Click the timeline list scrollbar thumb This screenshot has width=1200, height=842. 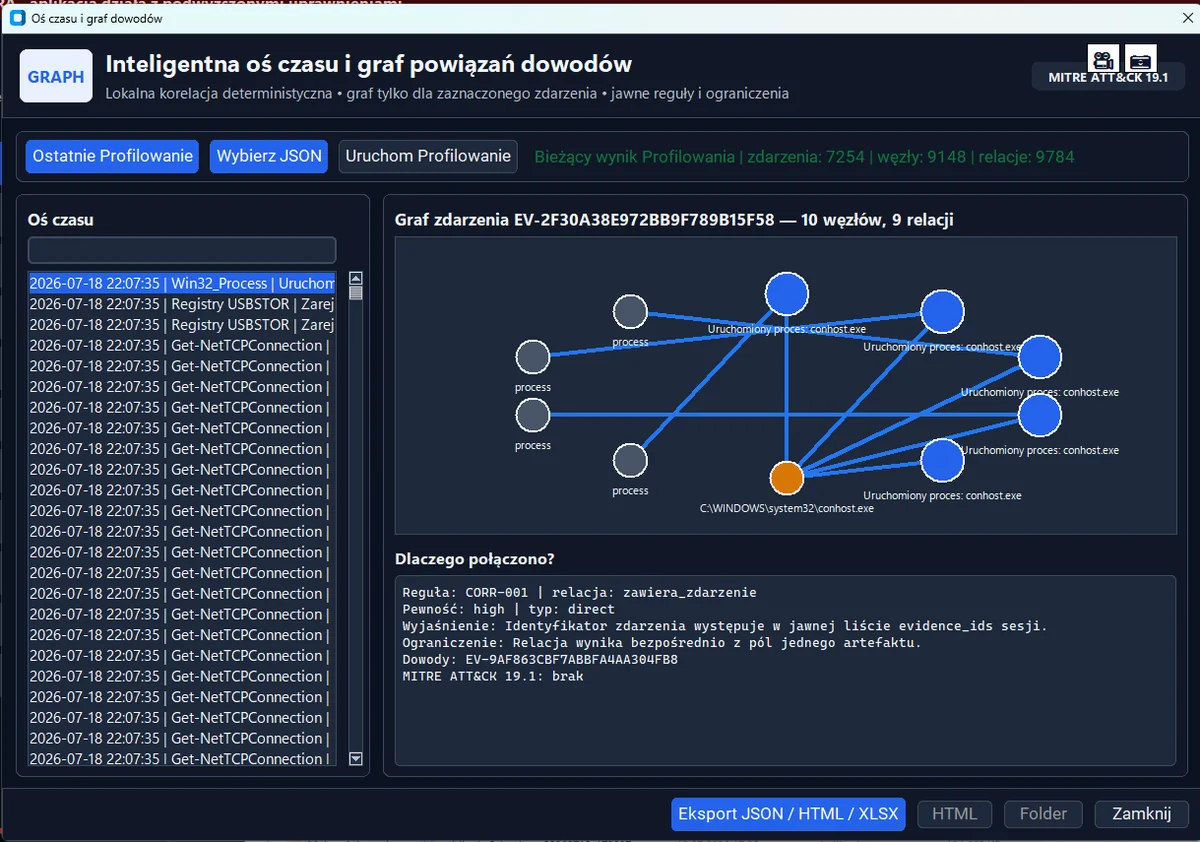(x=356, y=293)
